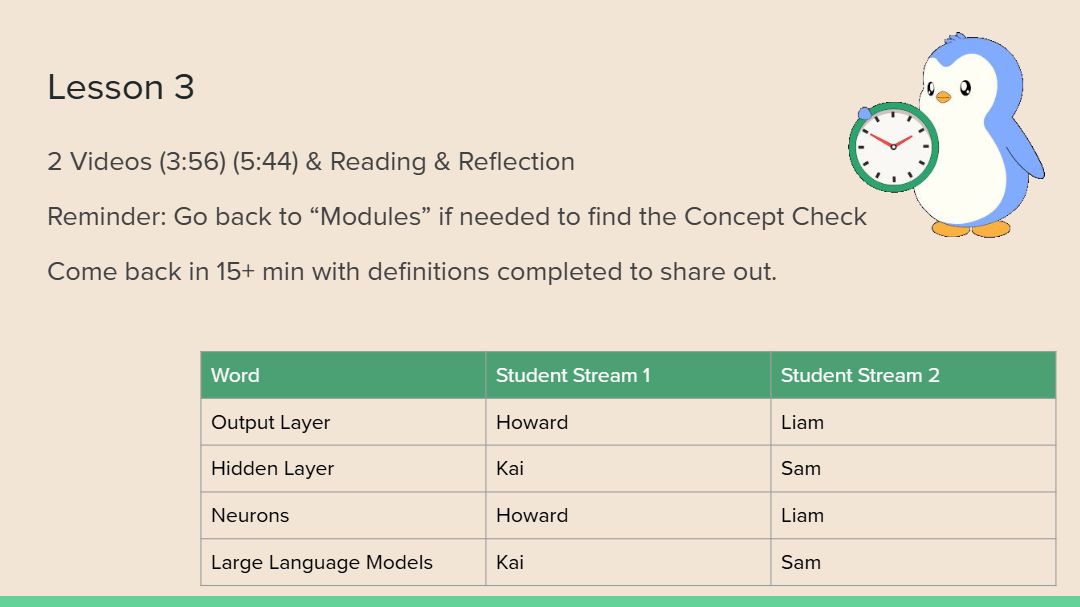This screenshot has height=607, width=1080.
Task: Select the "Student Stream 1" column header
Action: coord(628,375)
